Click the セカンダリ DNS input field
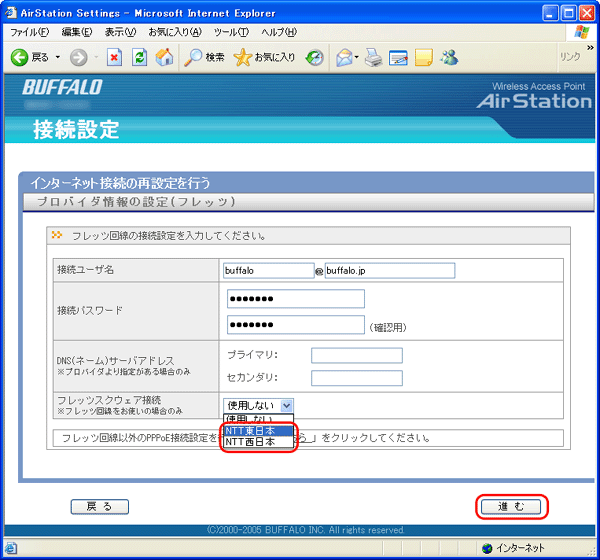600x560 pixels. [x=357, y=378]
